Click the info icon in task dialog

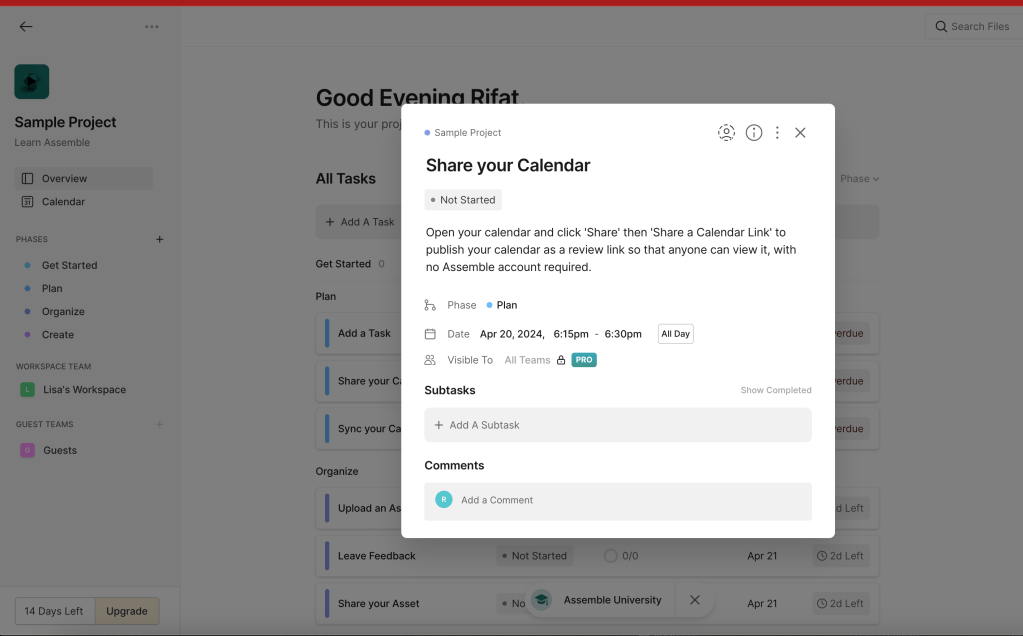[754, 132]
